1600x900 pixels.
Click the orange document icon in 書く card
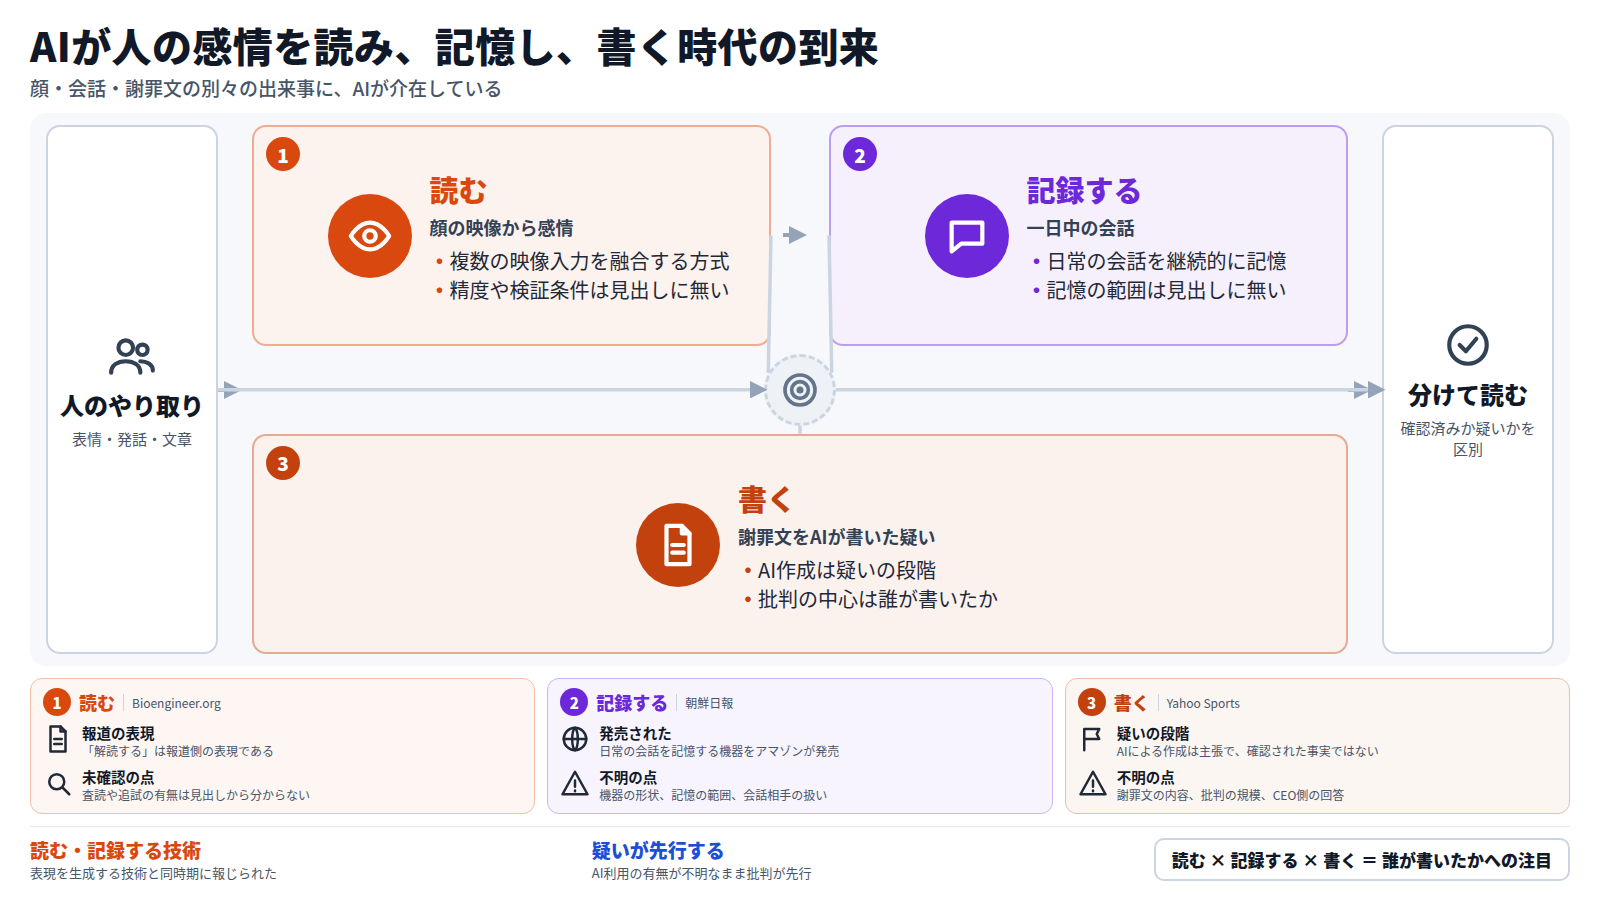click(678, 545)
